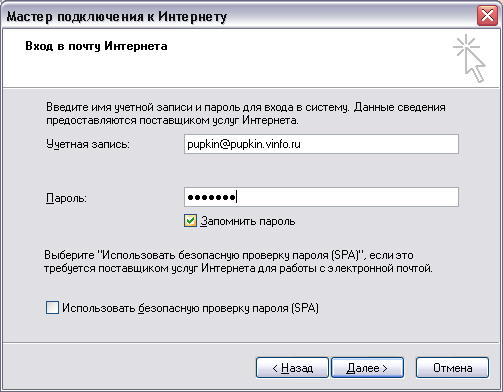Go back with the Назад button
The width and height of the screenshot is (503, 392).
pyautogui.click(x=292, y=368)
